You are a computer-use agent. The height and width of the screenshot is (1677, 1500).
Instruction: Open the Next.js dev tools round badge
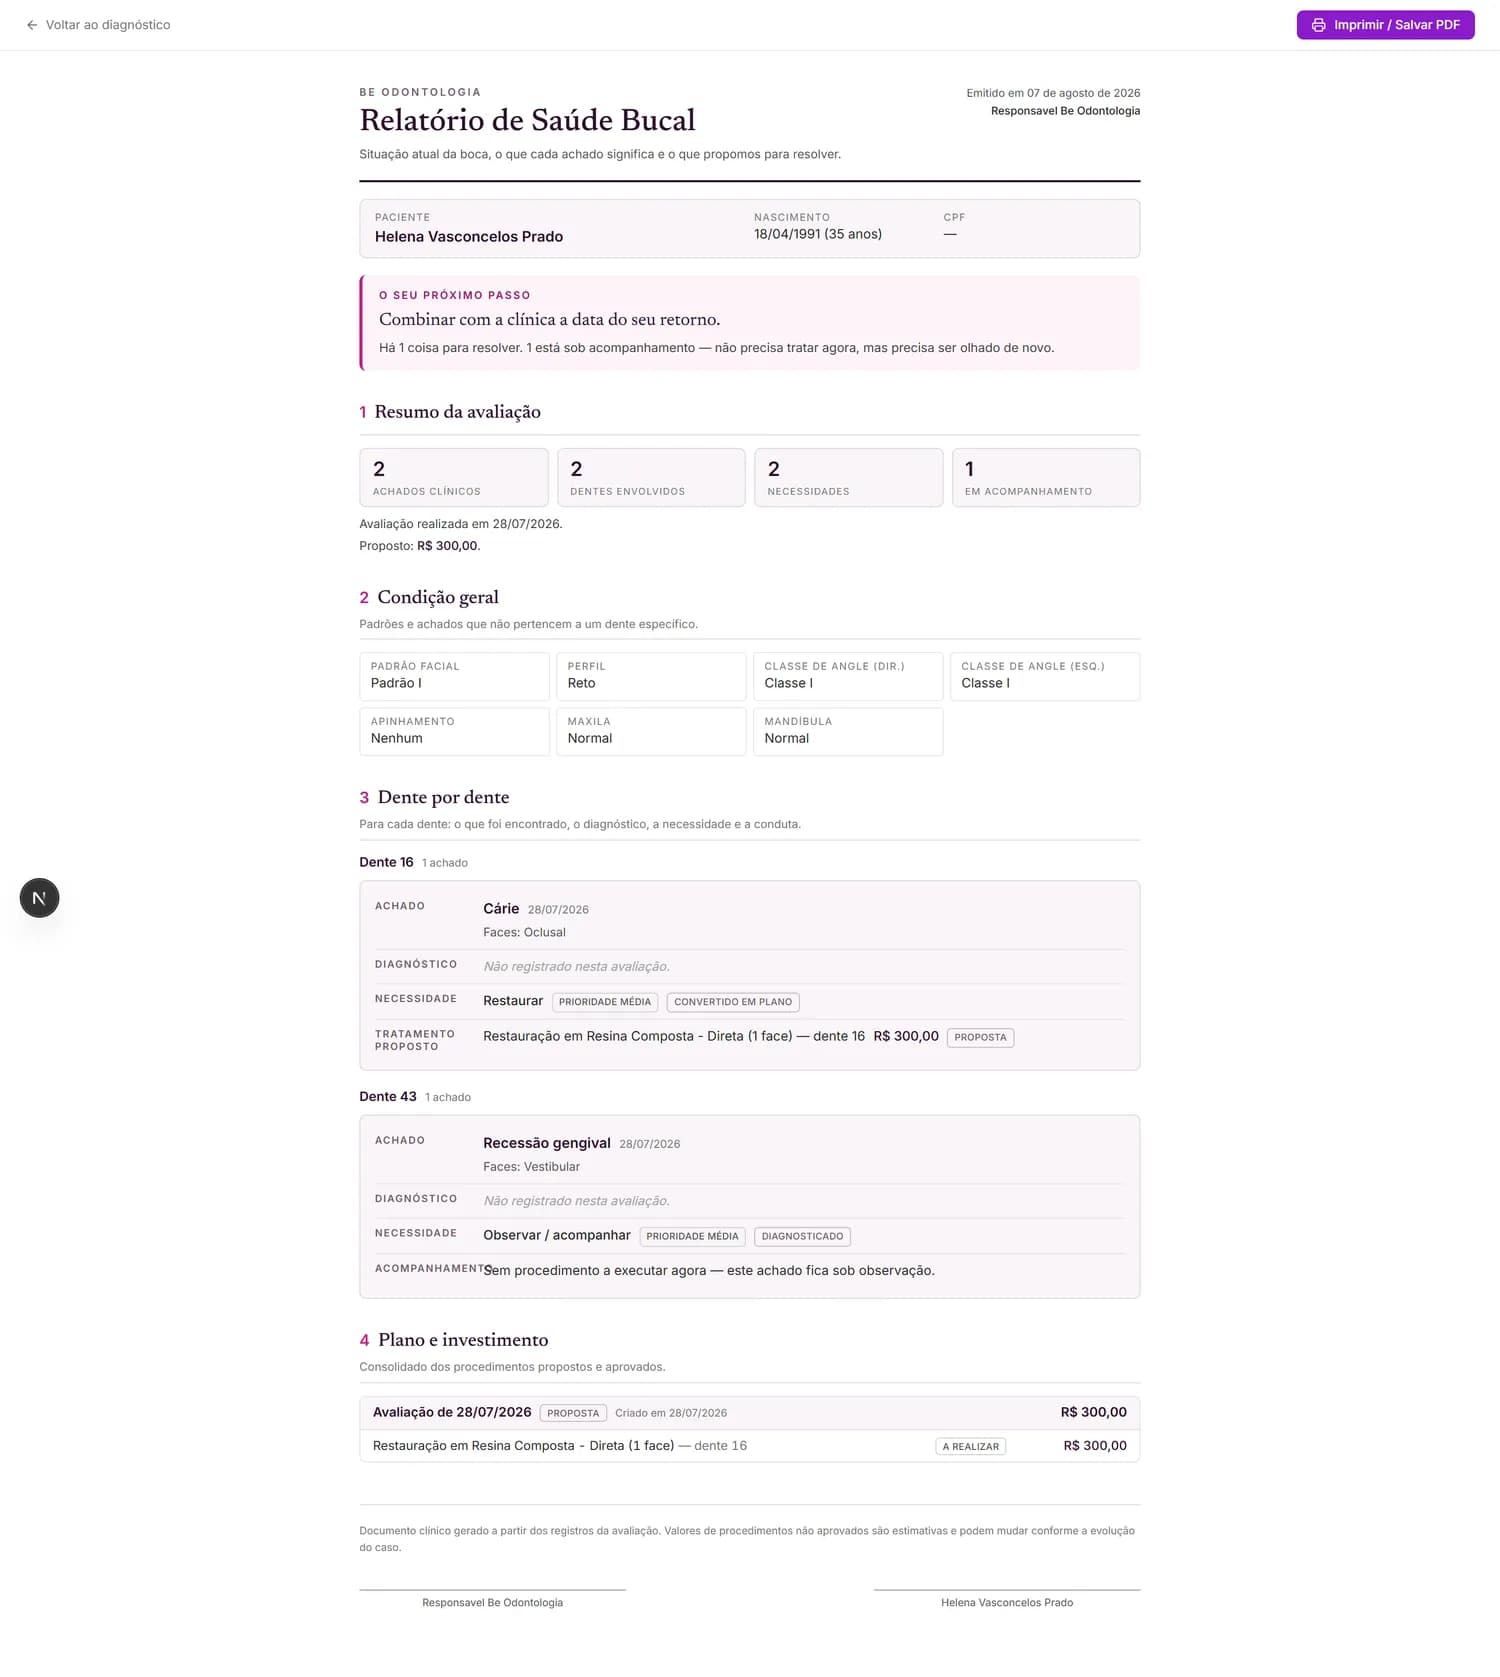(40, 898)
